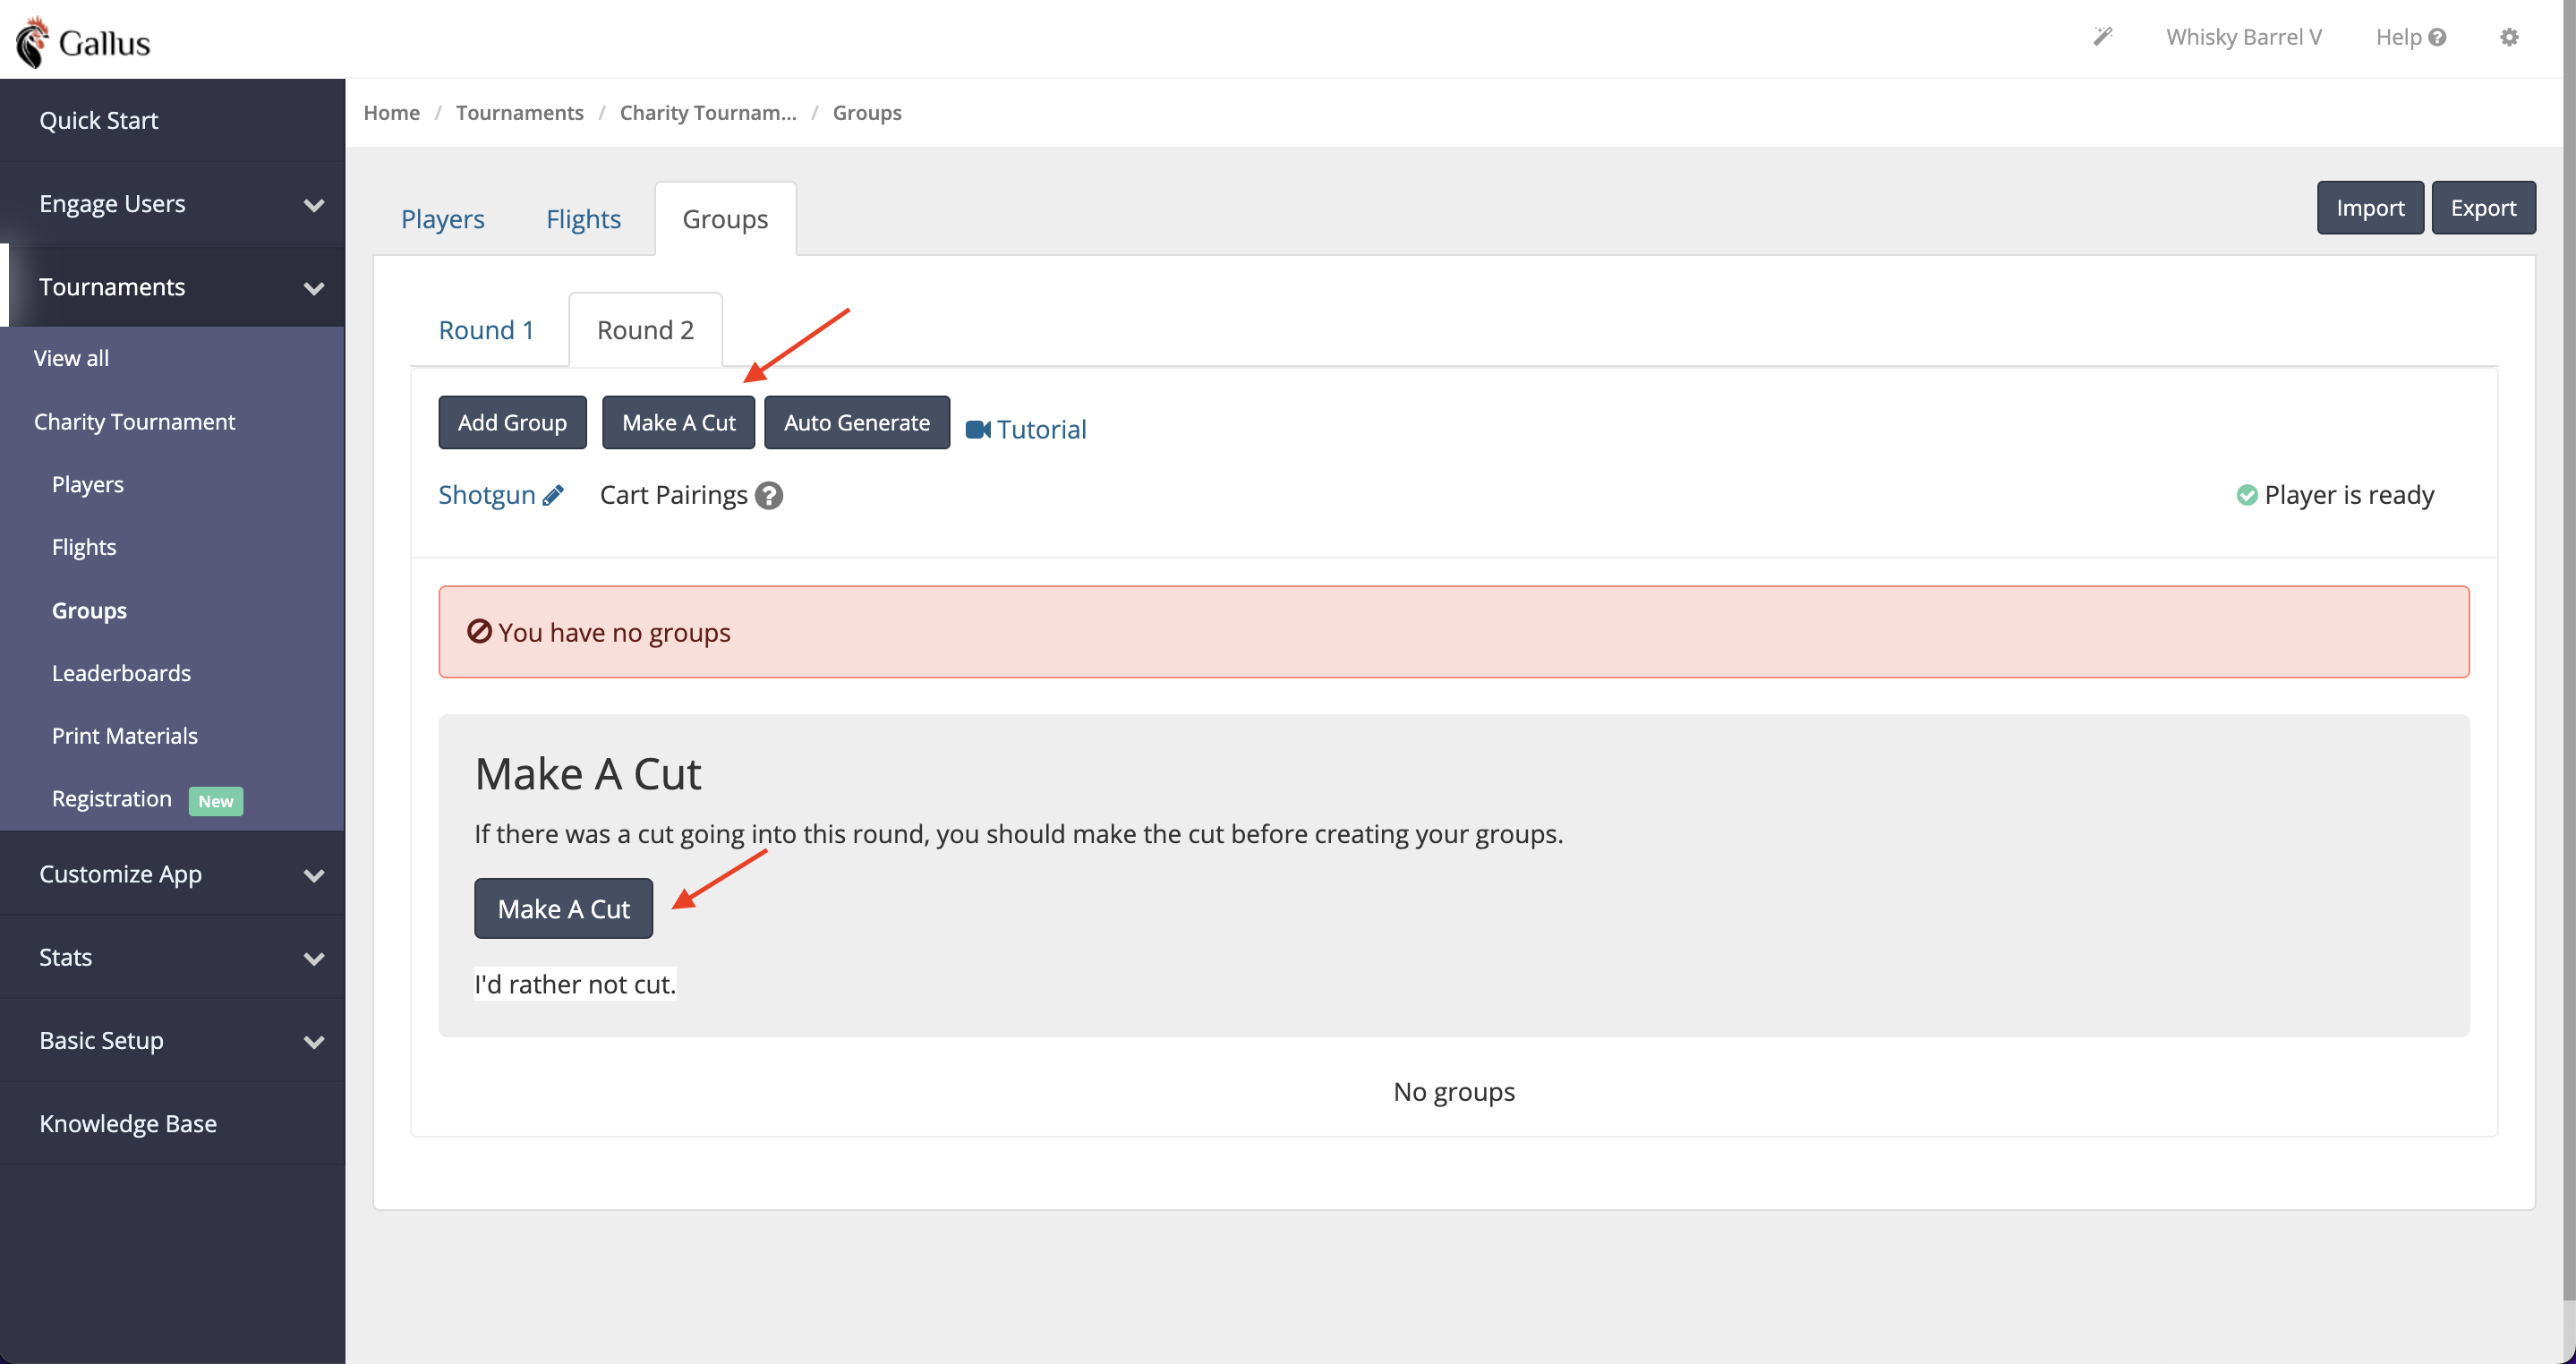Viewport: 2576px width, 1364px height.
Task: Open the settings gear icon
Action: pos(2509,37)
